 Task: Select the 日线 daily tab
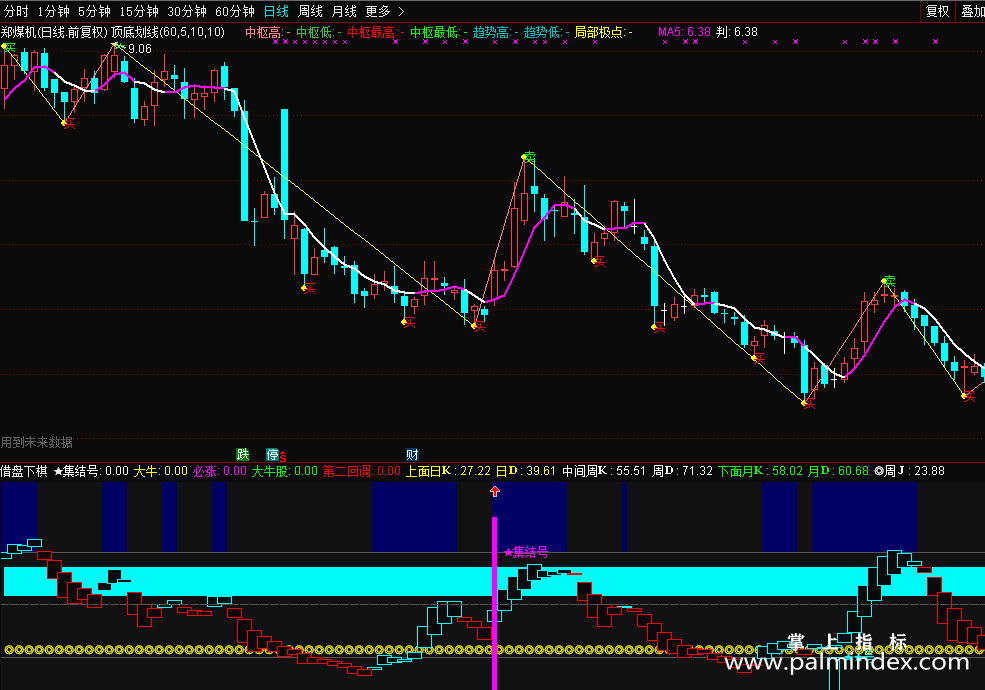pos(276,11)
